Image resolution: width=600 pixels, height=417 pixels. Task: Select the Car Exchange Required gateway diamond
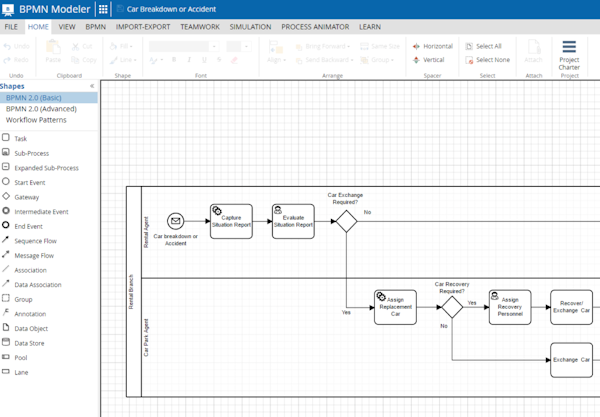click(x=346, y=221)
